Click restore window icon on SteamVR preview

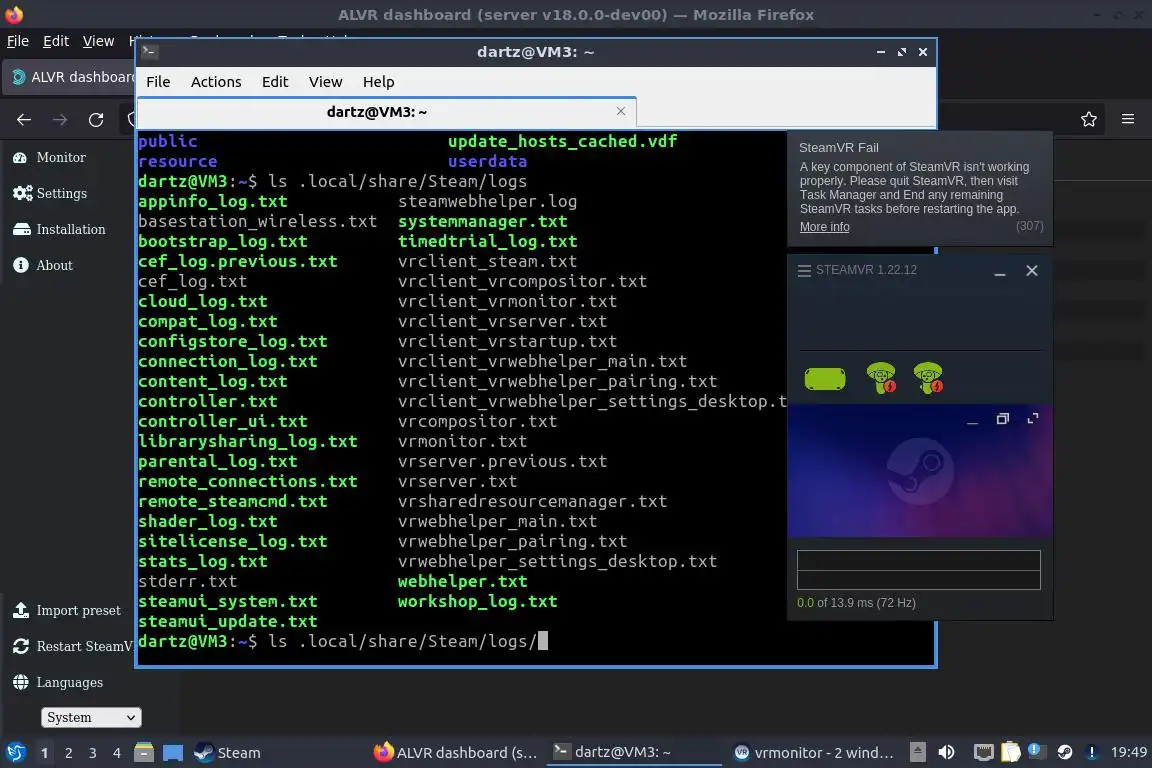point(1003,419)
